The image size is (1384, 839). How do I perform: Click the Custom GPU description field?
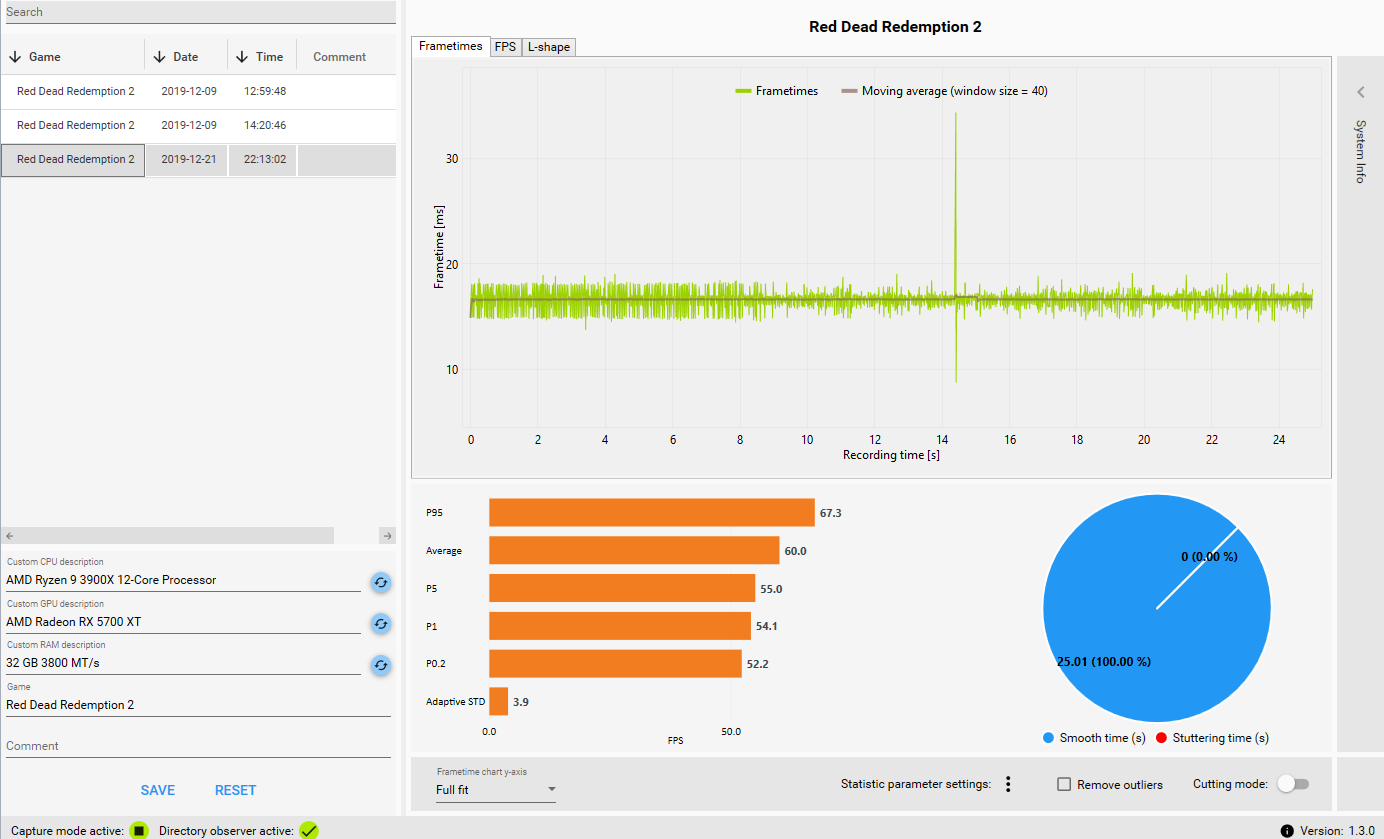point(183,622)
